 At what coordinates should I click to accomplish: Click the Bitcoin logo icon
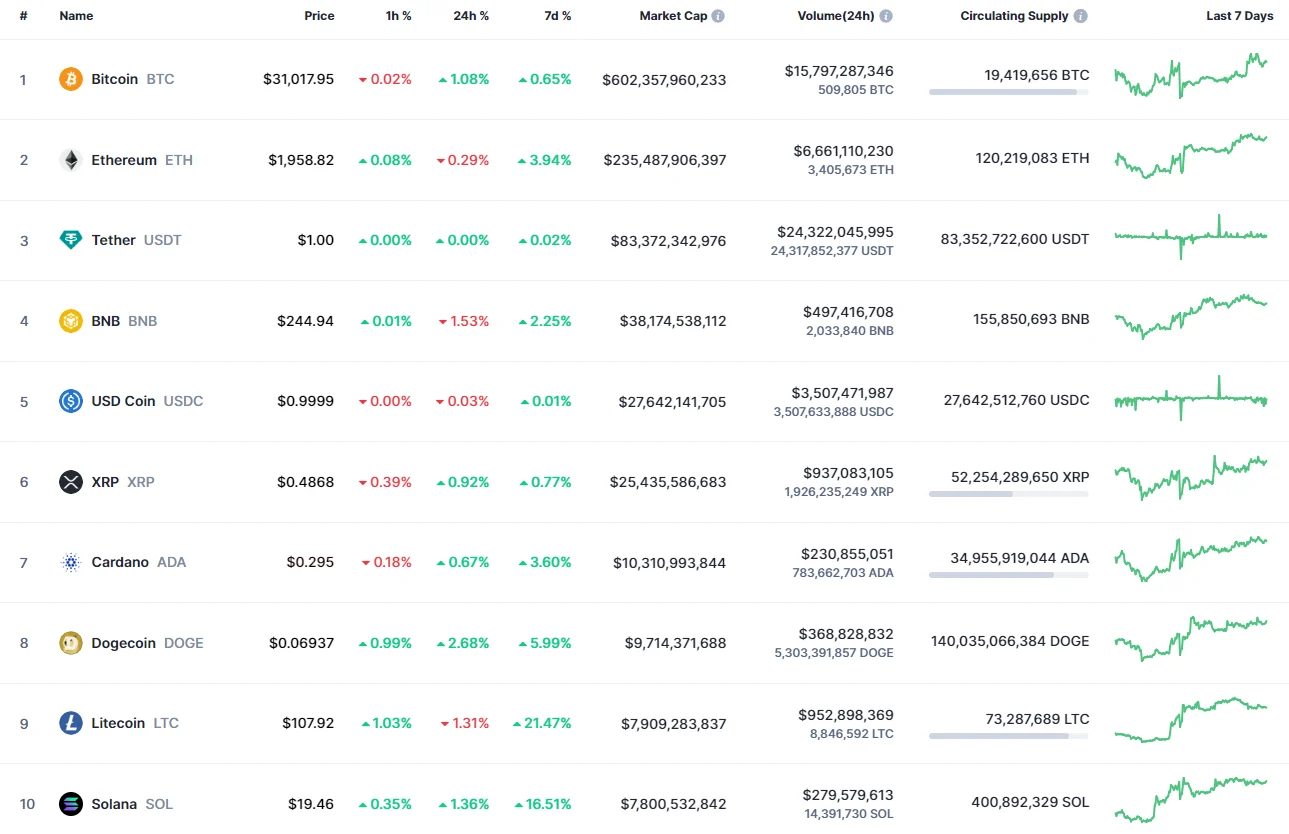[70, 79]
